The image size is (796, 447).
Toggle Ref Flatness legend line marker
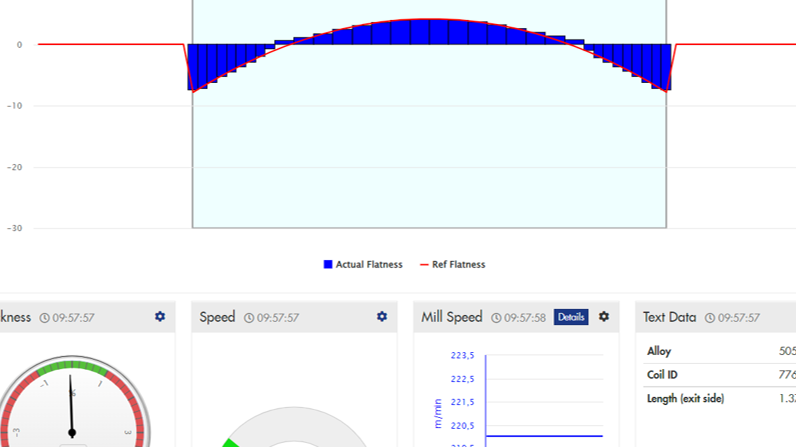point(424,264)
